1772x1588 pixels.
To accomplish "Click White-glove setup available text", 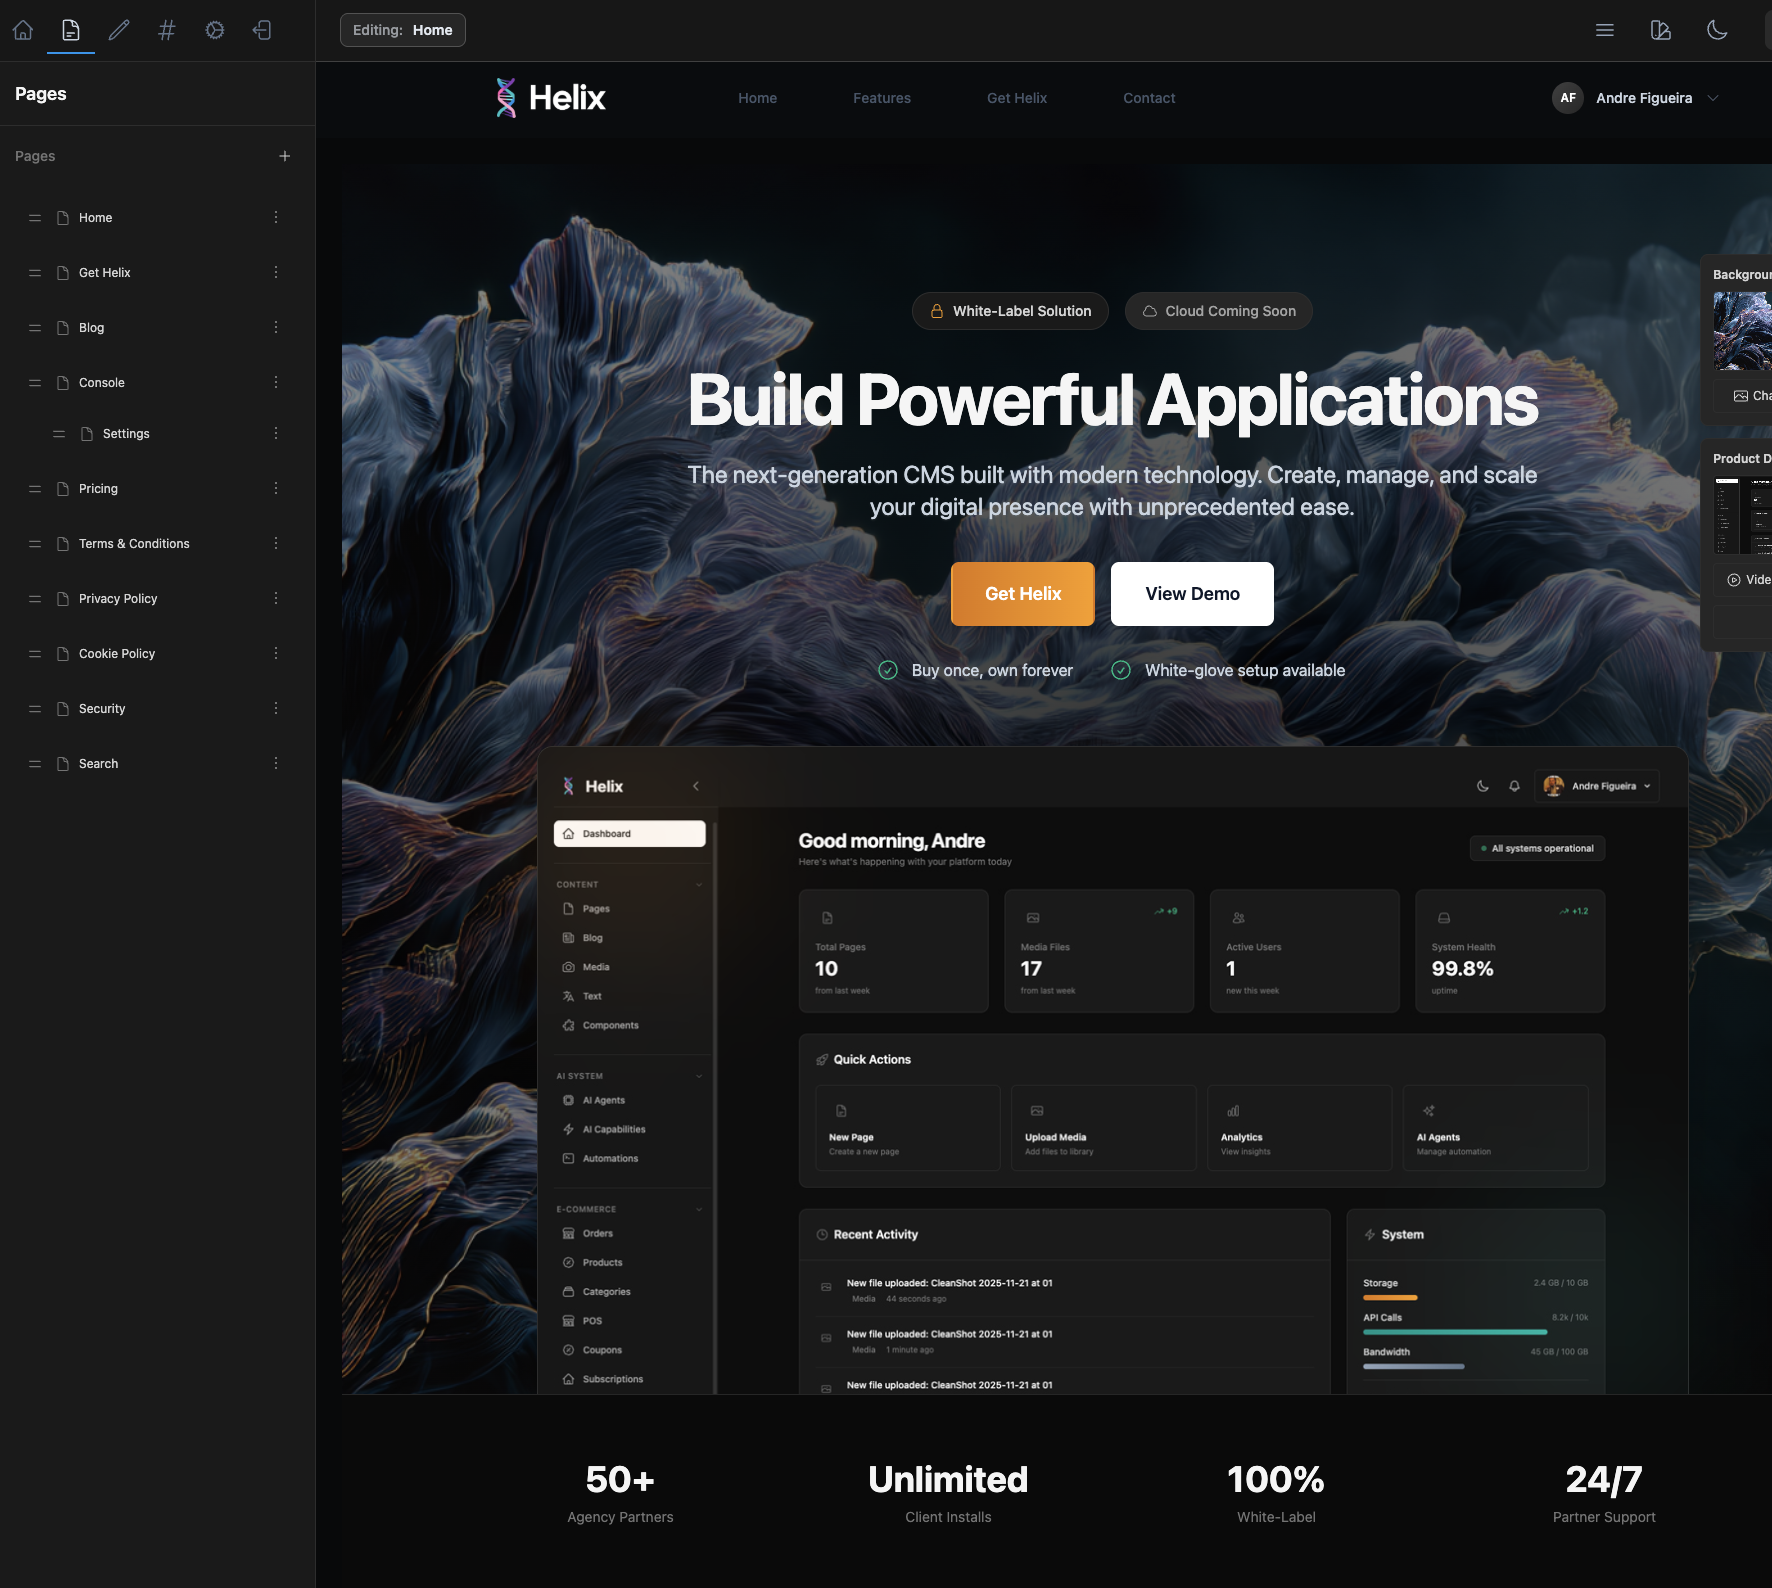I will pos(1245,670).
